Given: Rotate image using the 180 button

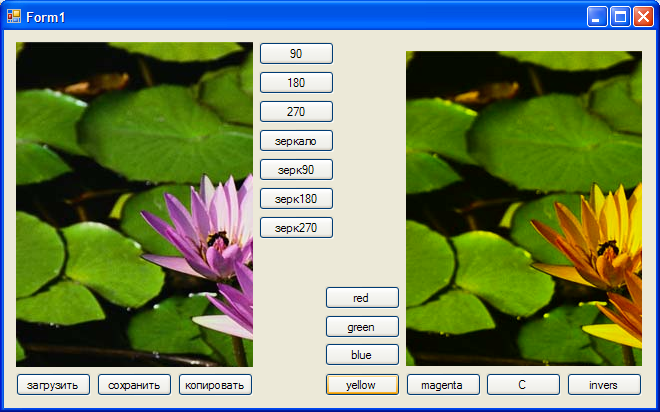Looking at the screenshot, I should 296,82.
